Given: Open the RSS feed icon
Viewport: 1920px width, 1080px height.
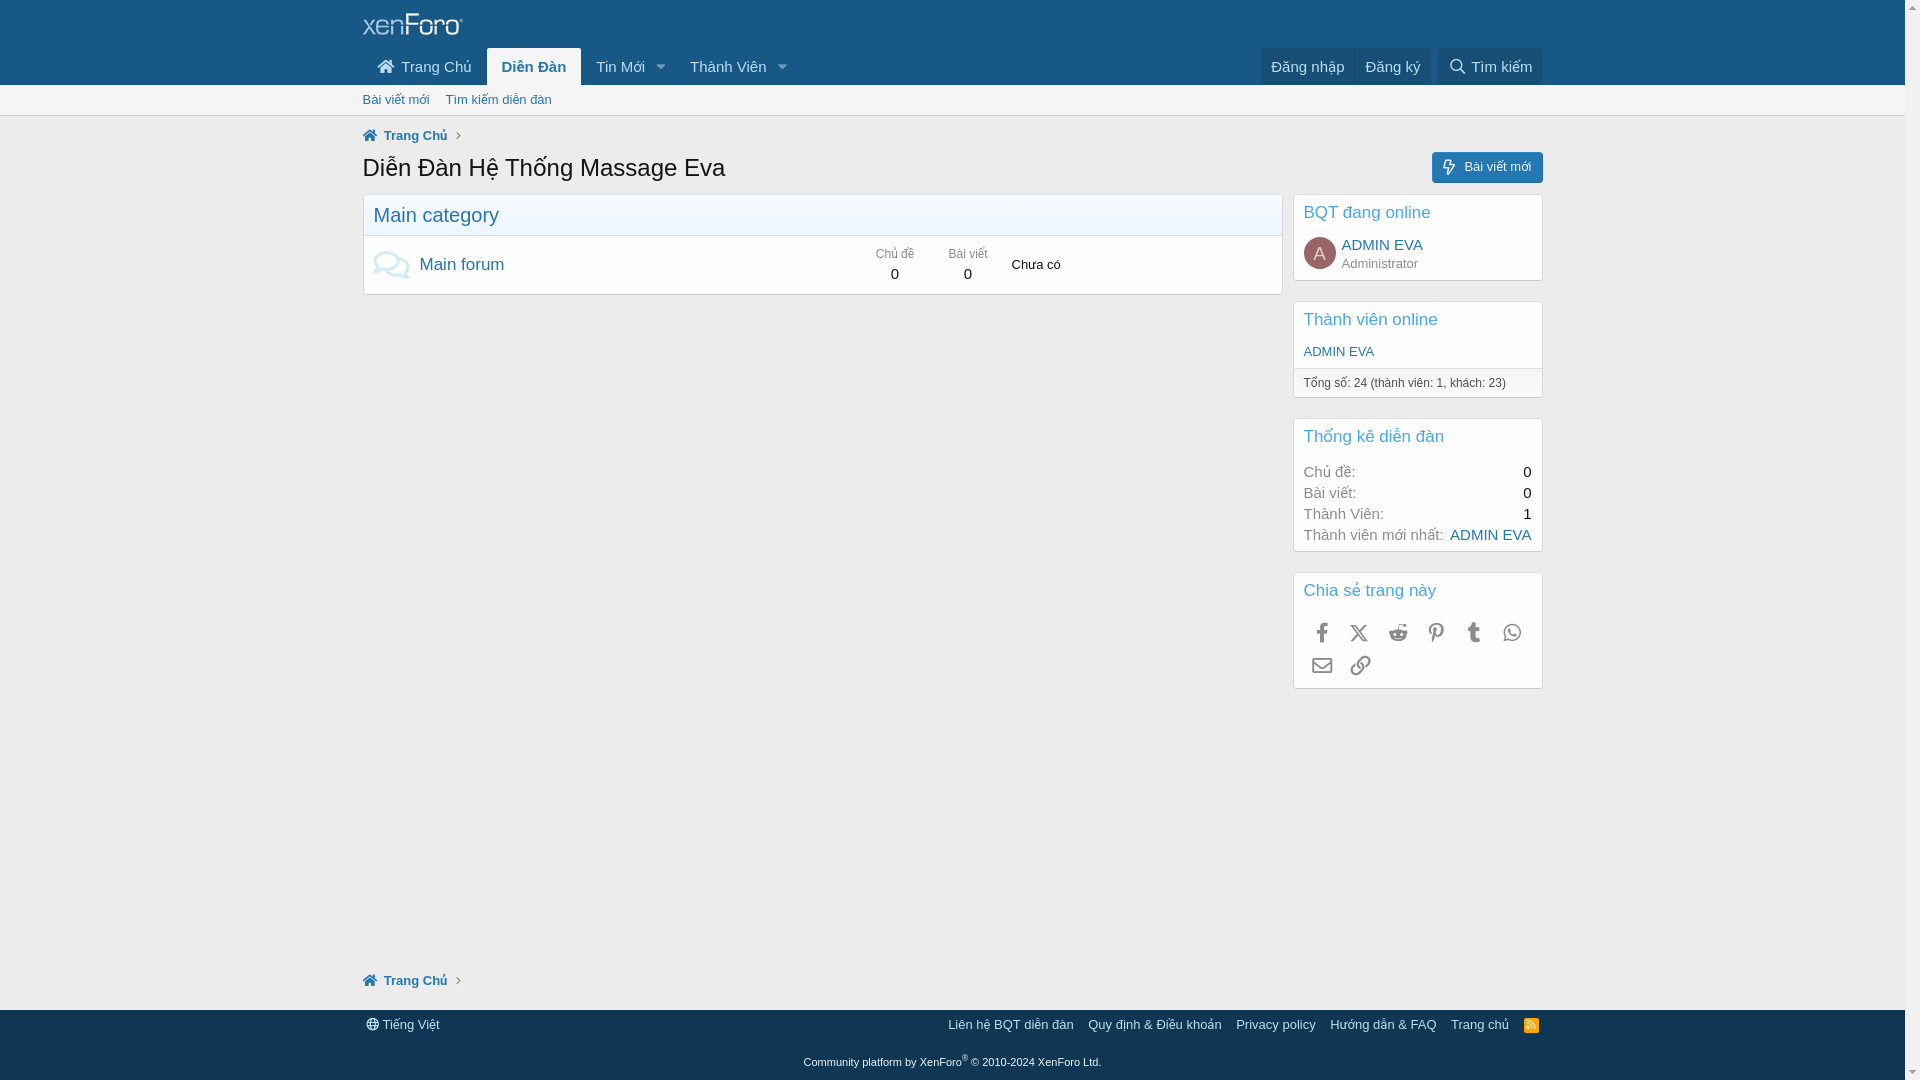Looking at the screenshot, I should (x=1531, y=1025).
